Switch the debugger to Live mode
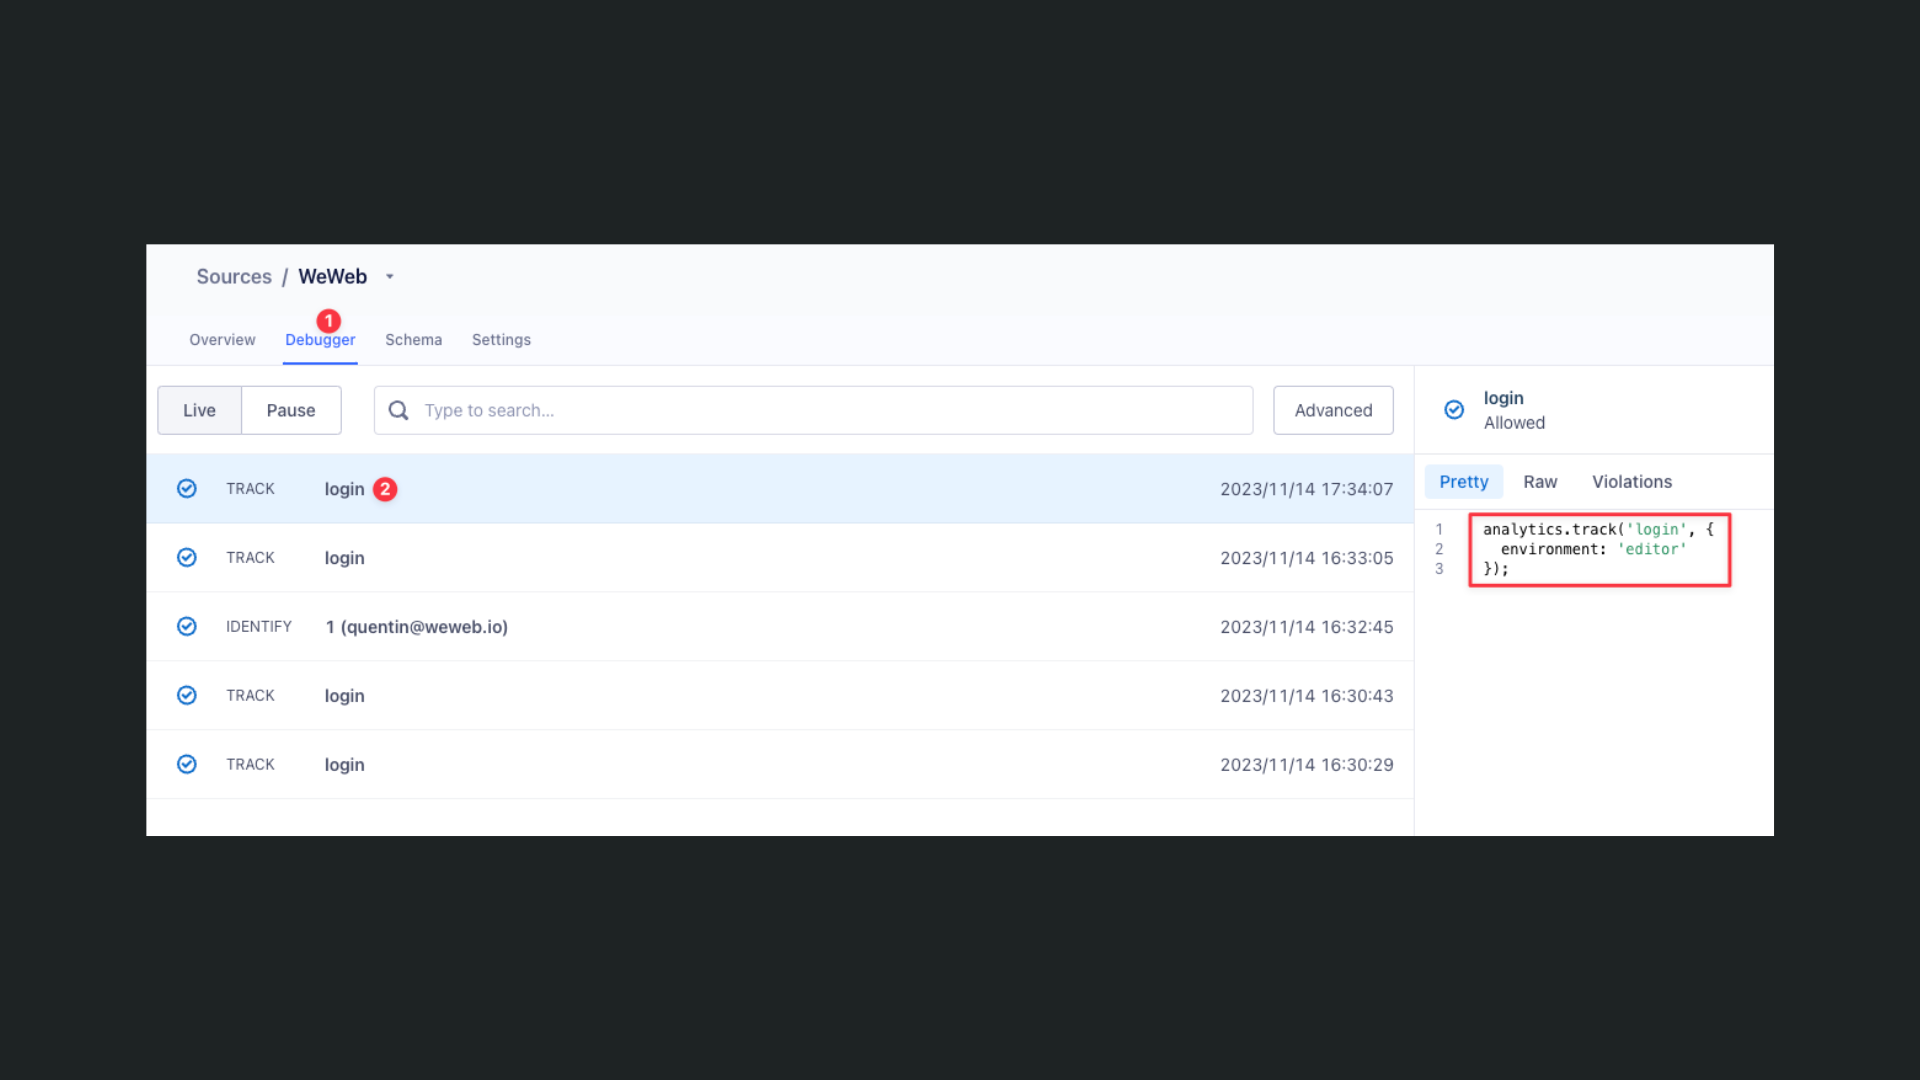Screen dimensions: 1920x1080 coord(199,410)
